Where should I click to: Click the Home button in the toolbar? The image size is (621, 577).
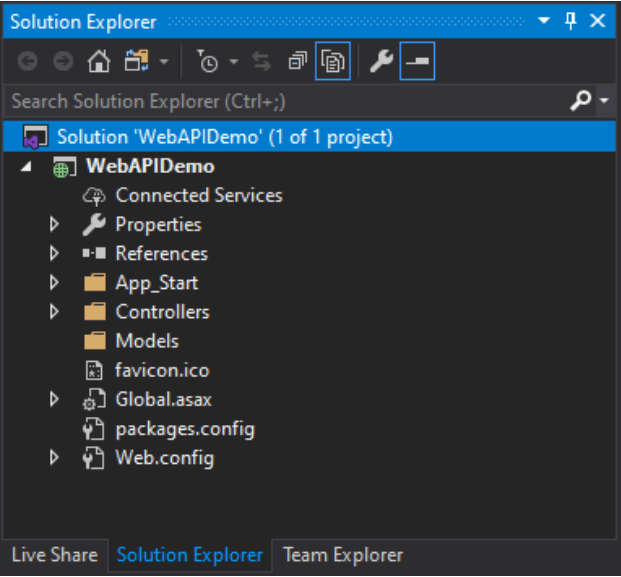(x=98, y=62)
